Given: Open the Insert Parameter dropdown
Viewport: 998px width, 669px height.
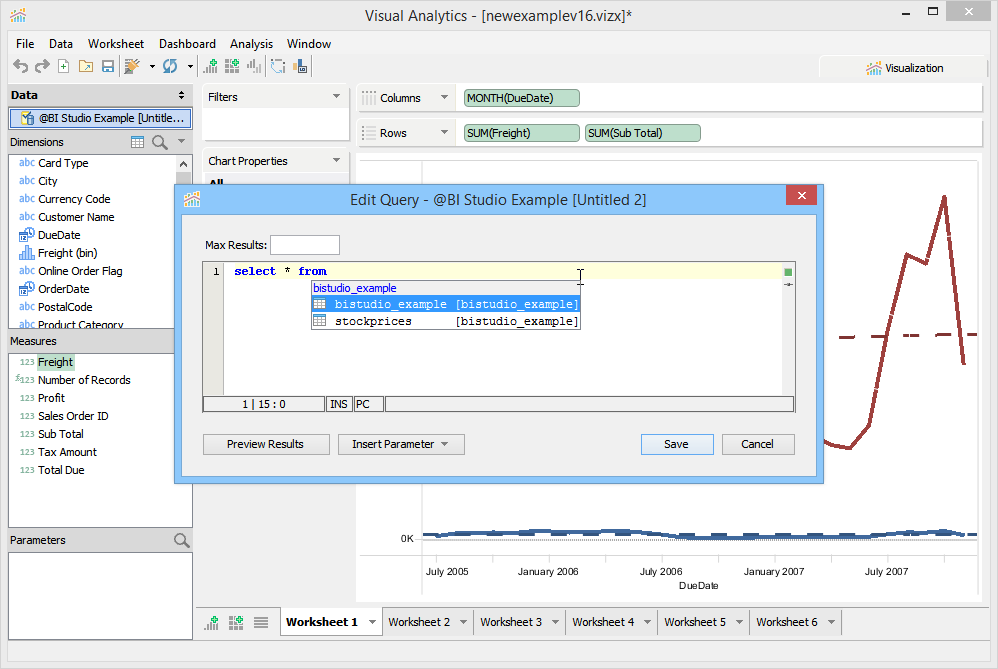Looking at the screenshot, I should [400, 444].
